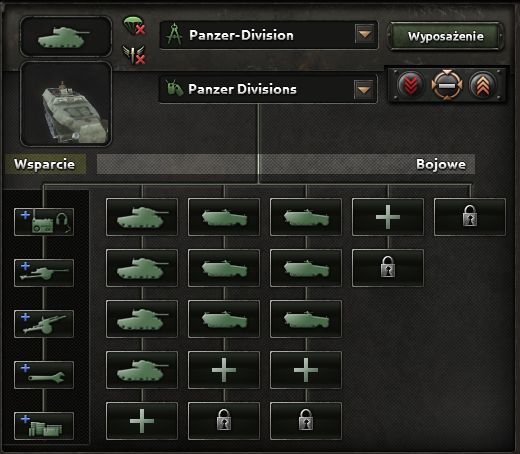Expand the Panzer Divisions names group dropdown
The image size is (520, 454).
(x=363, y=89)
